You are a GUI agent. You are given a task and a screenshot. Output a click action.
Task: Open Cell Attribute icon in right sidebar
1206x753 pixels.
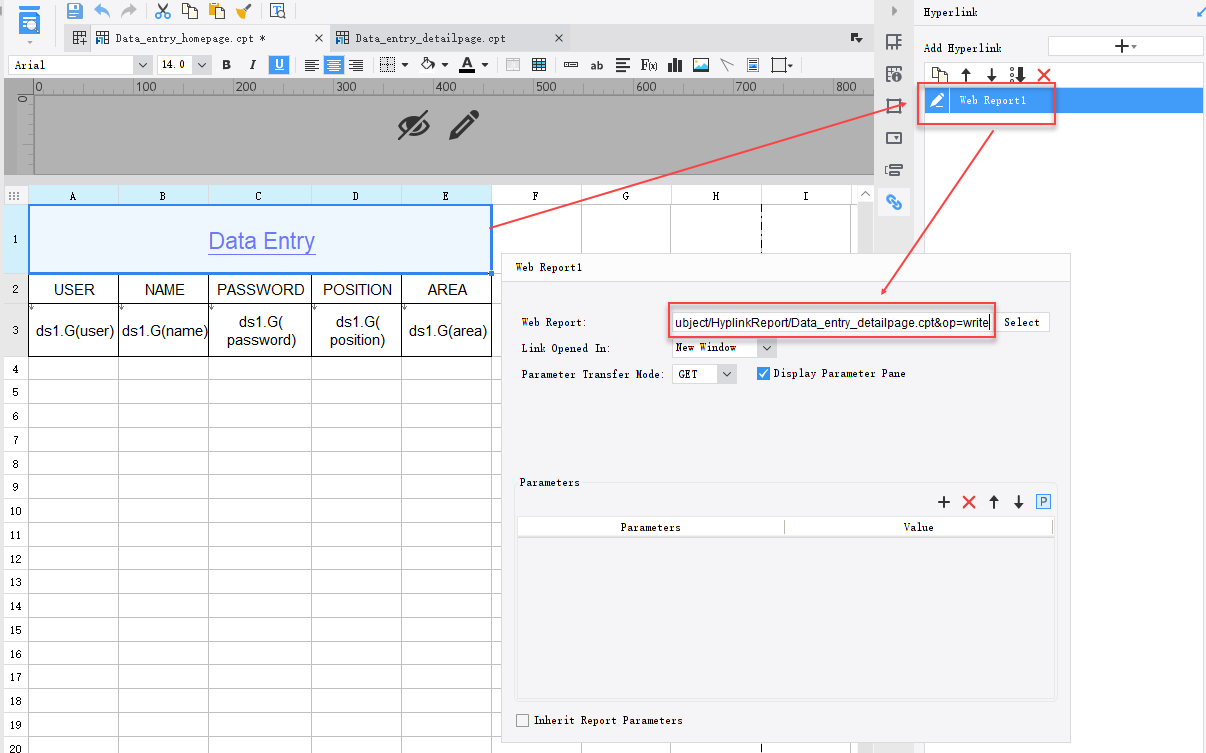[x=894, y=74]
